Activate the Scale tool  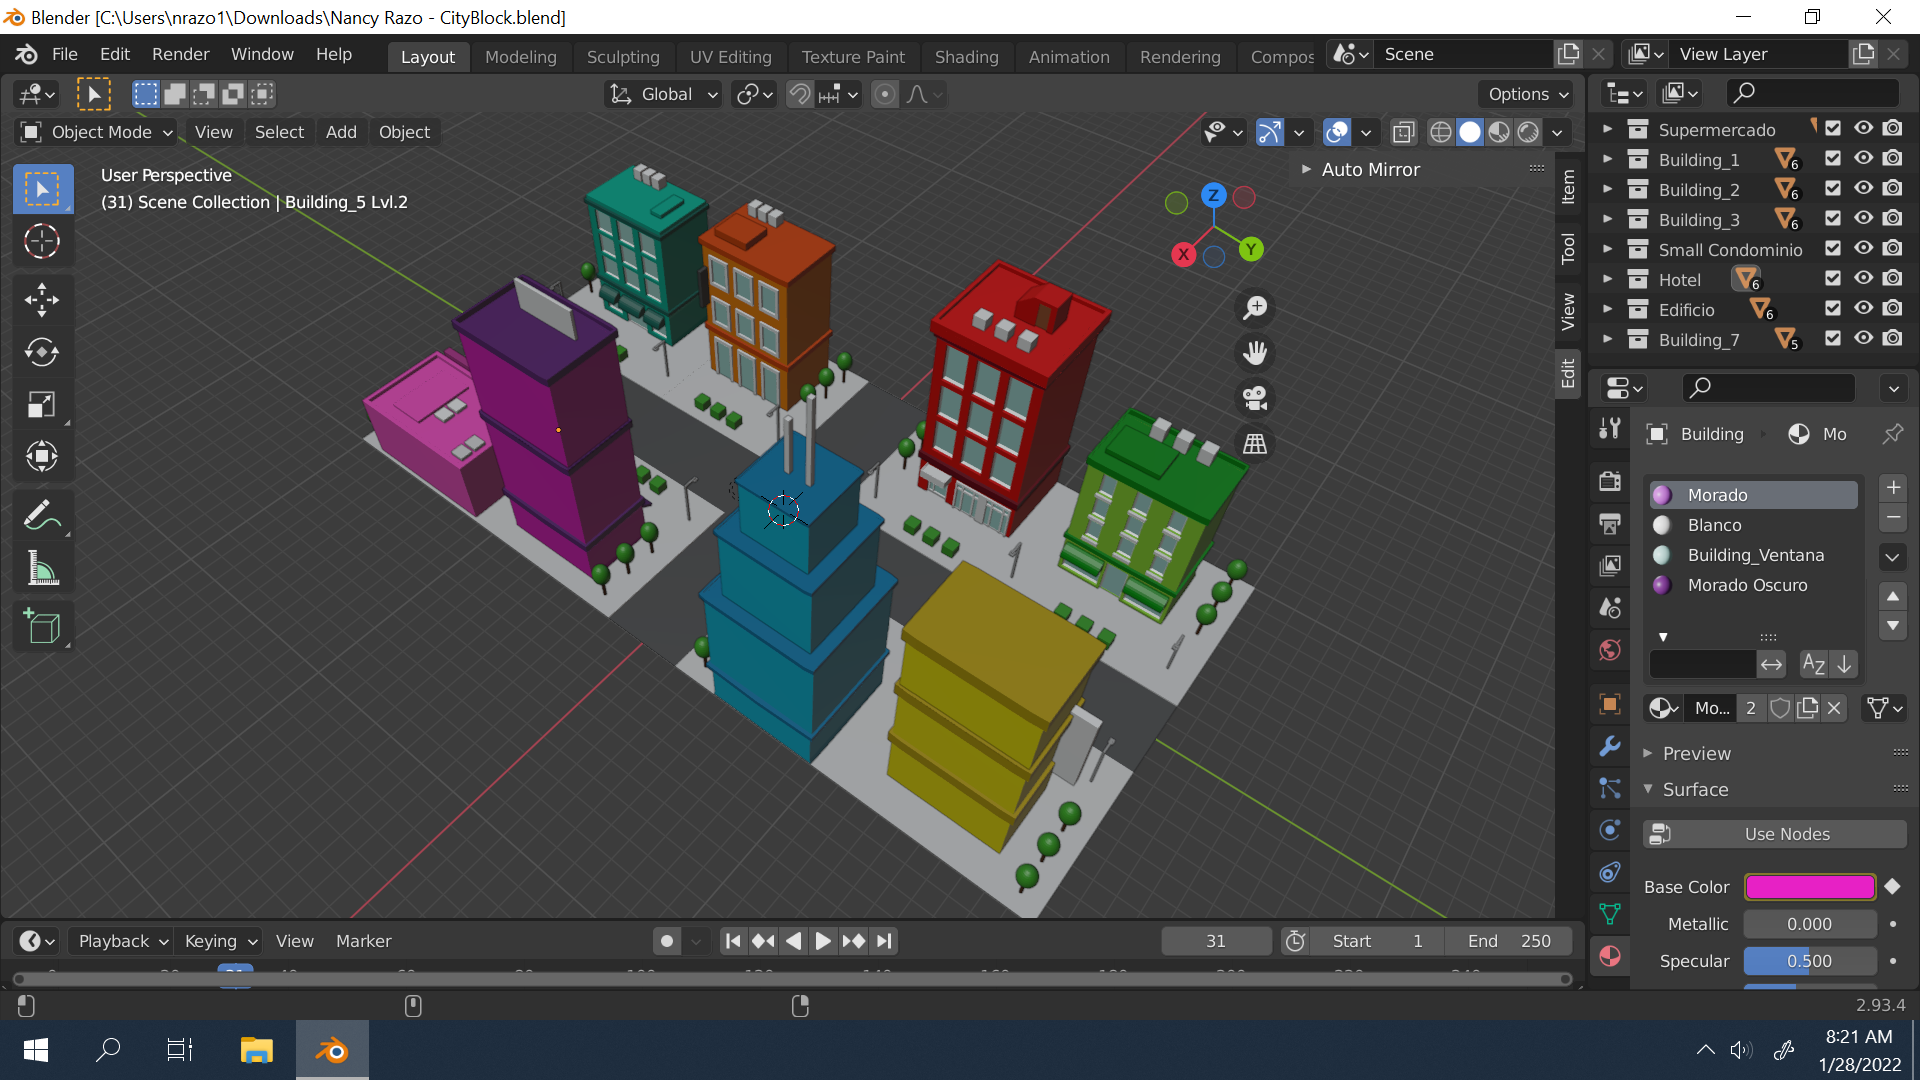[x=42, y=404]
